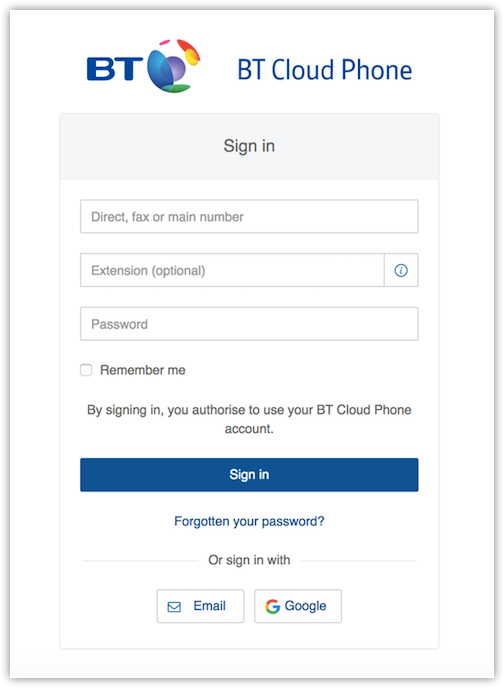The width and height of the screenshot is (504, 688).
Task: Click the authorisation notice text
Action: pos(249,419)
